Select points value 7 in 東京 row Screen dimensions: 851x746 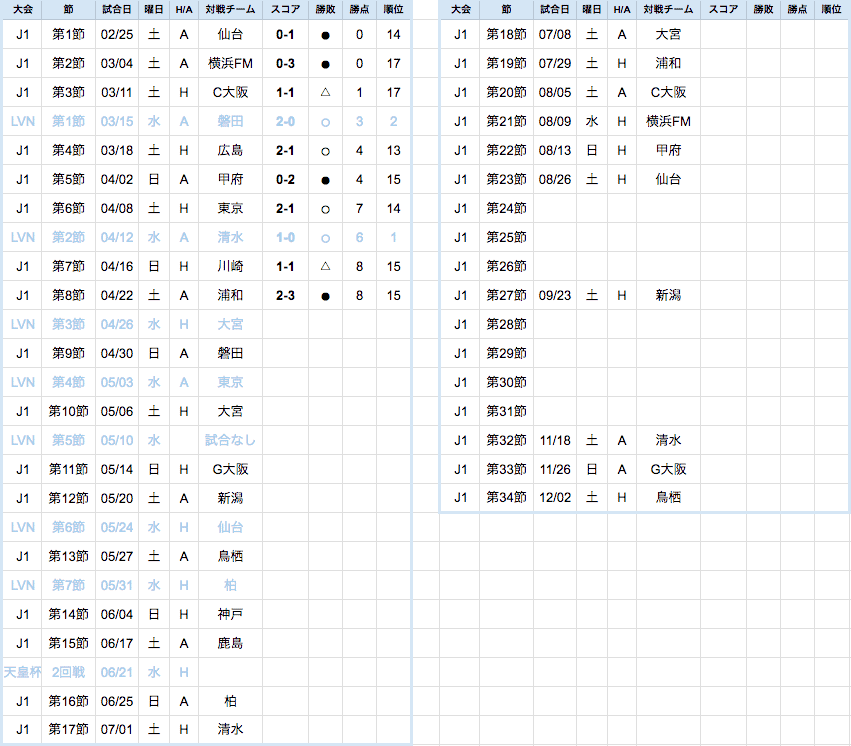pyautogui.click(x=359, y=209)
